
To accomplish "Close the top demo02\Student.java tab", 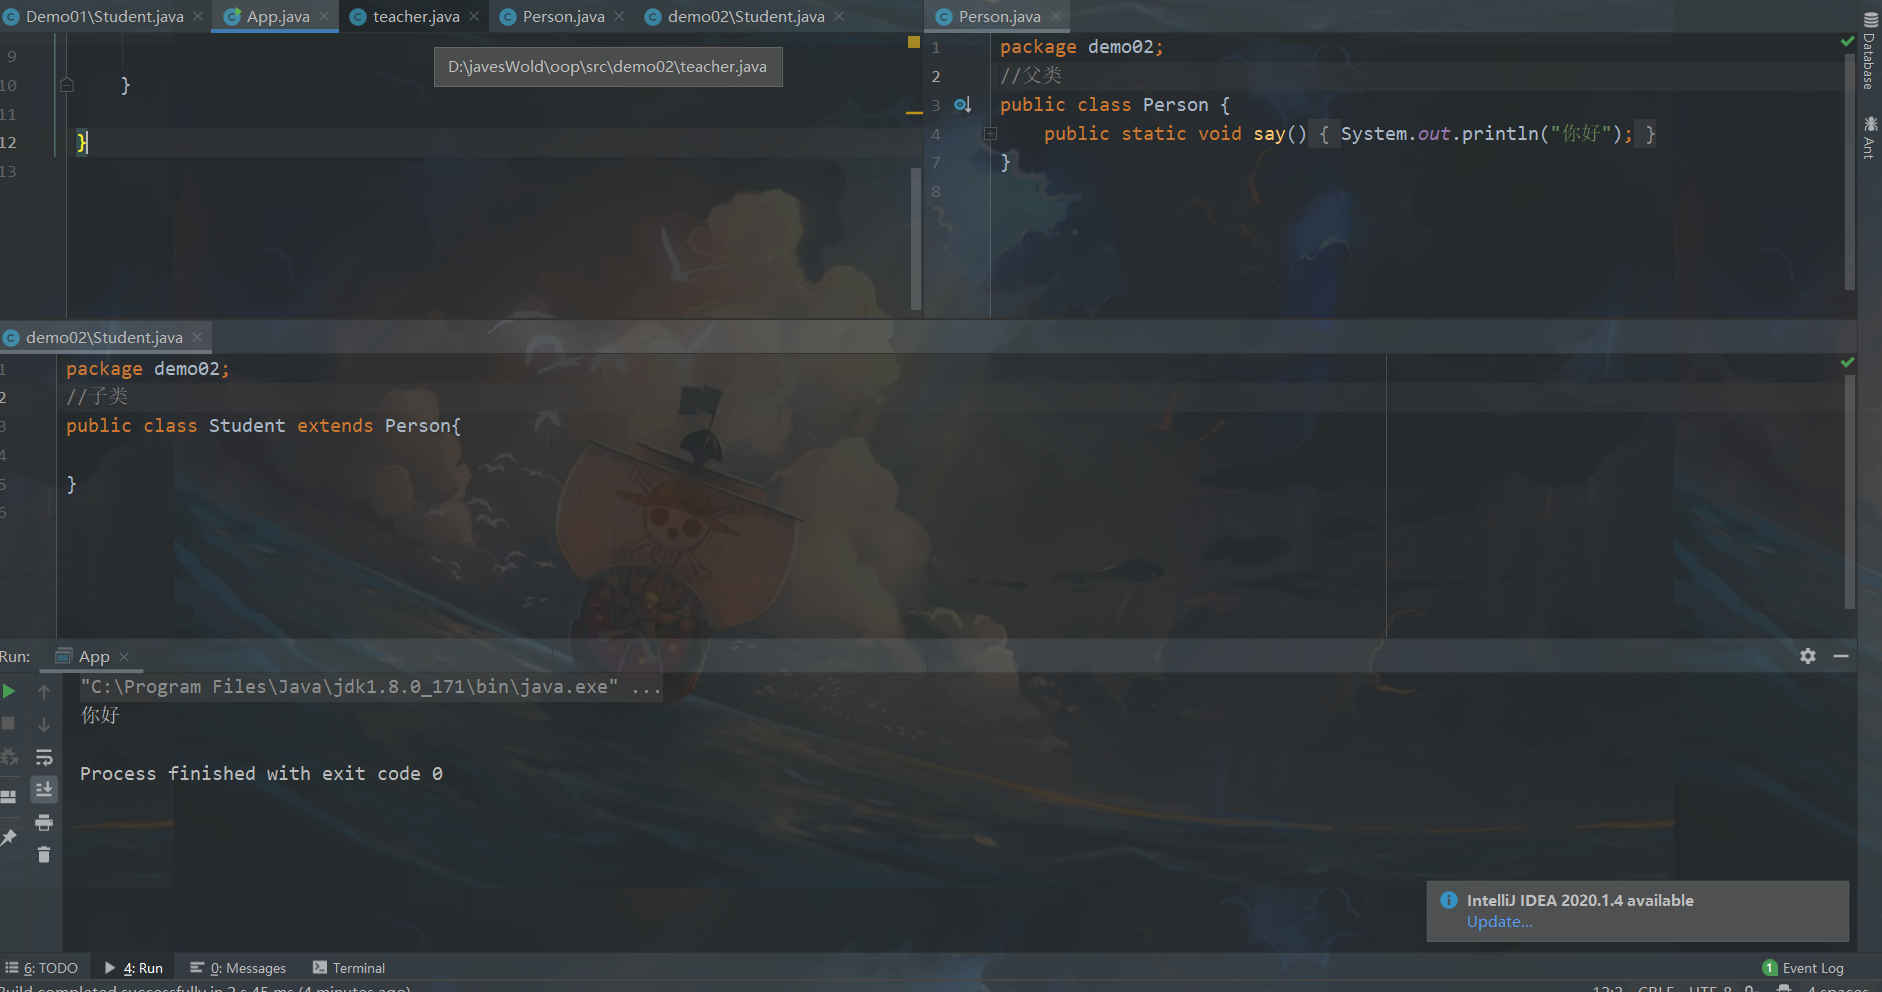I will (839, 16).
